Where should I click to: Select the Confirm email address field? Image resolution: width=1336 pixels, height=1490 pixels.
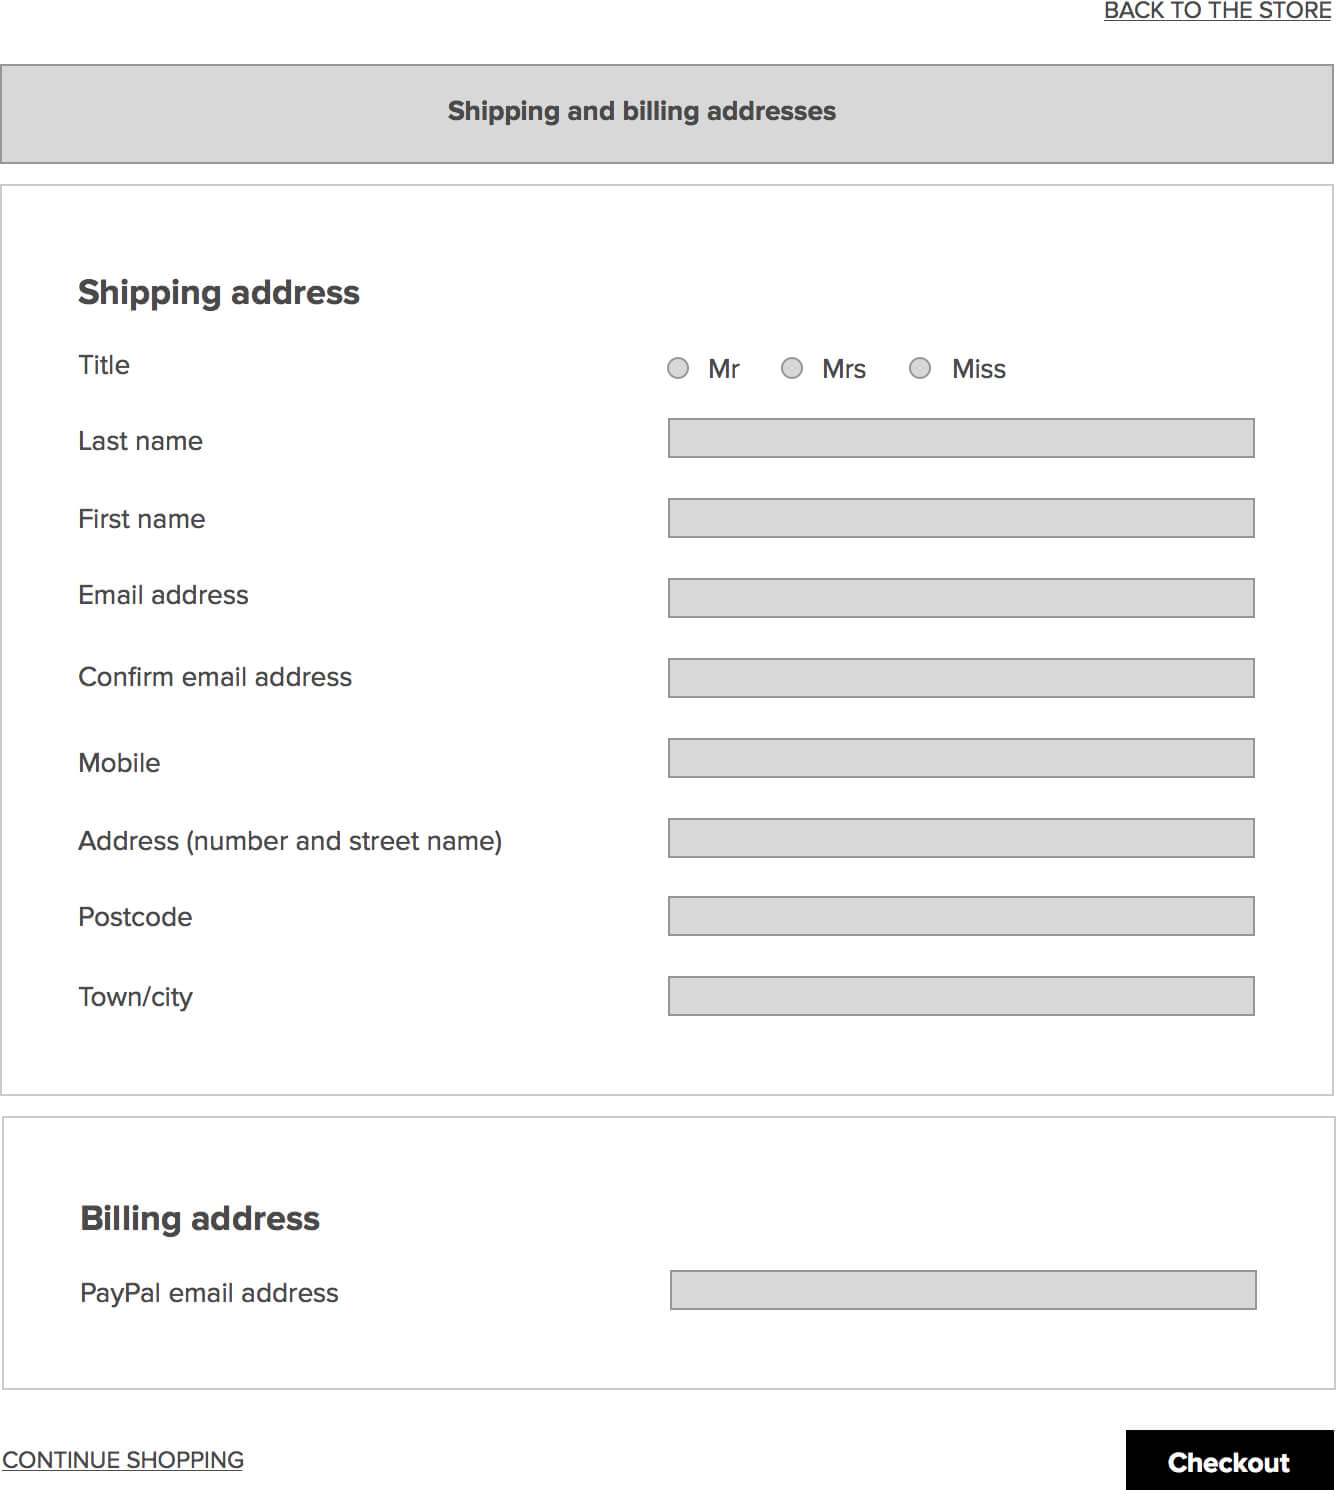click(961, 678)
